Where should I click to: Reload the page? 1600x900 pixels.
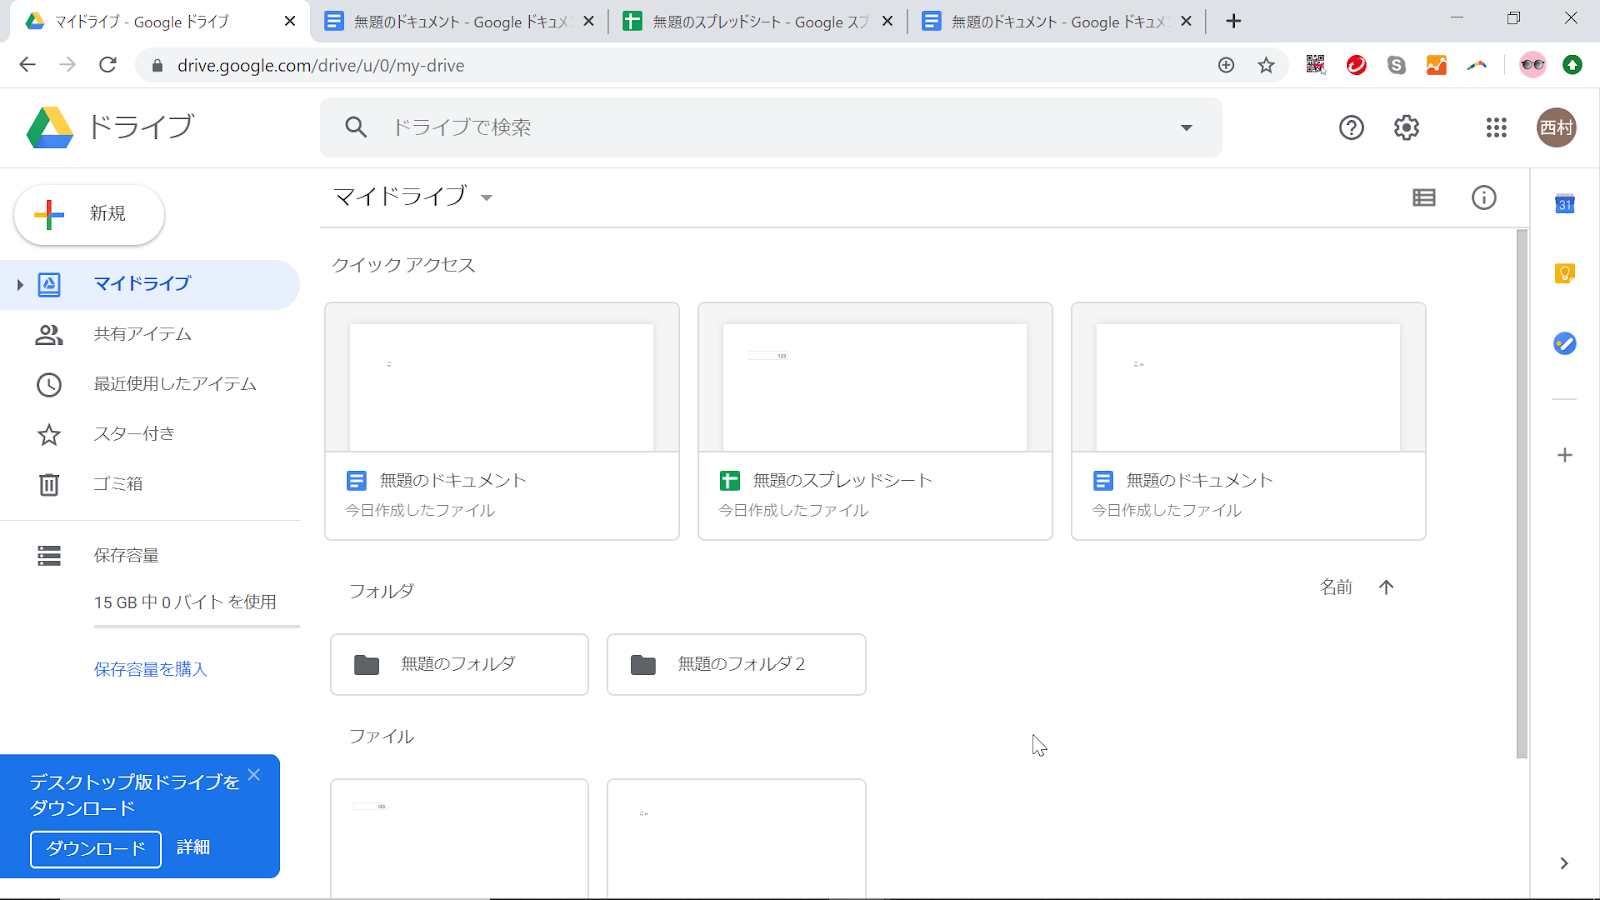[x=108, y=65]
